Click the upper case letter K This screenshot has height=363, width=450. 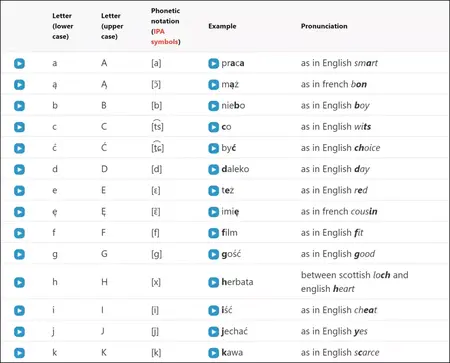click(x=104, y=353)
